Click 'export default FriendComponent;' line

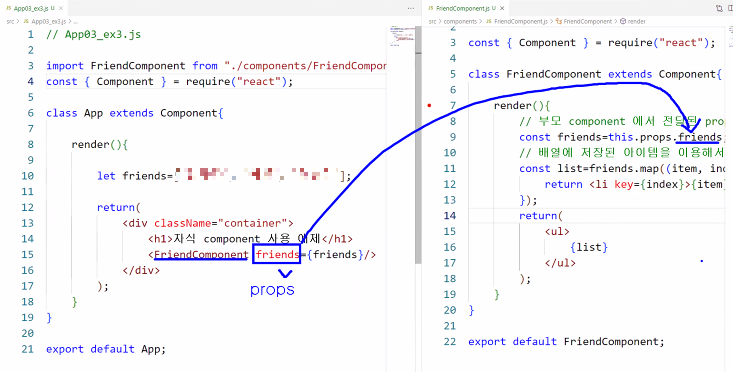566,342
